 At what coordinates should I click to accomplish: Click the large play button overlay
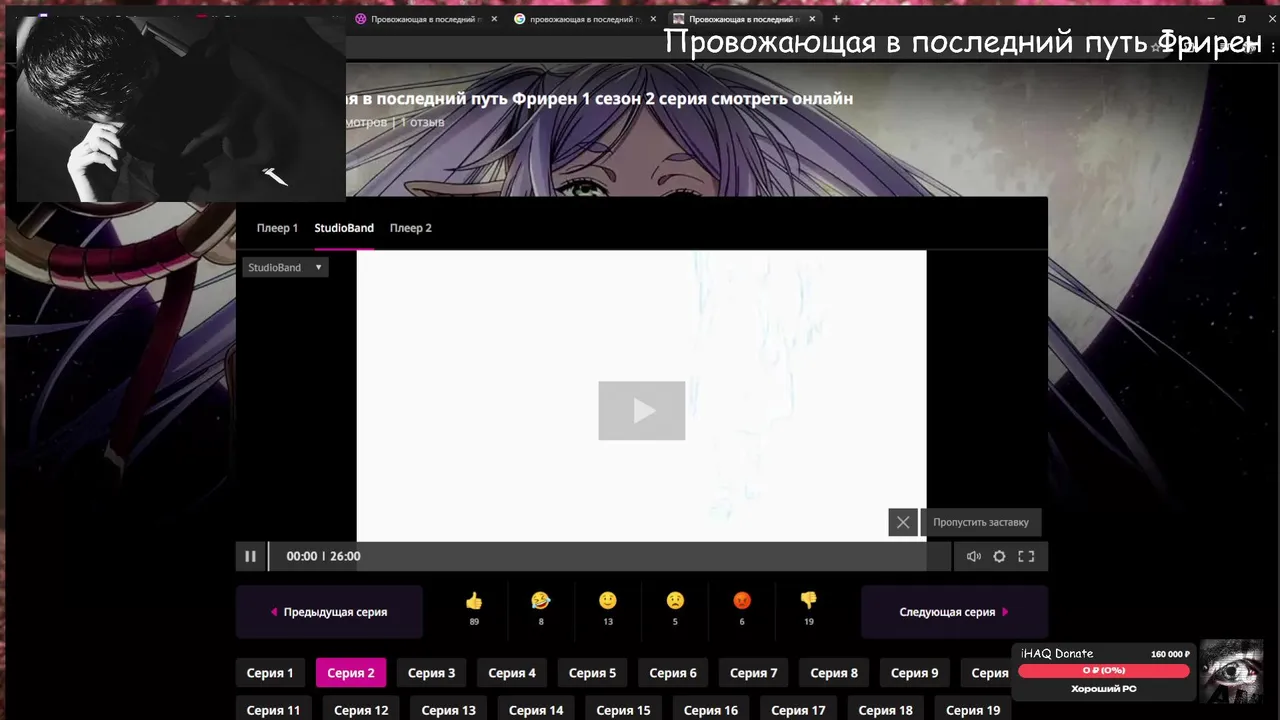(642, 410)
